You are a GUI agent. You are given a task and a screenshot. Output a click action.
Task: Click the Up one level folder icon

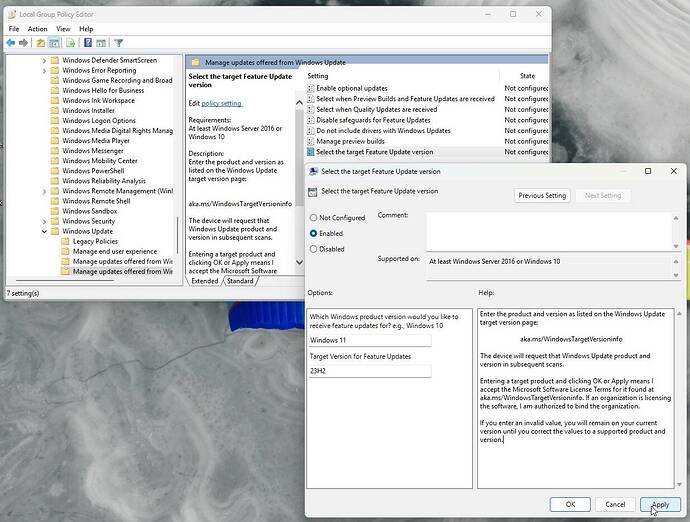coord(40,43)
